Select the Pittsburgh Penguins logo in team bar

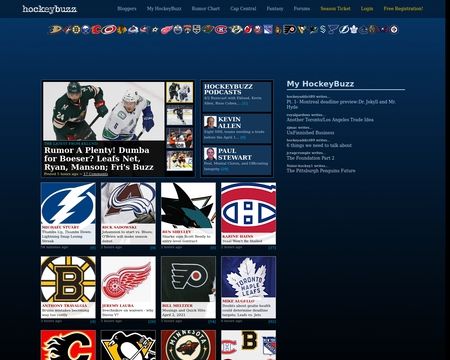click(302, 30)
